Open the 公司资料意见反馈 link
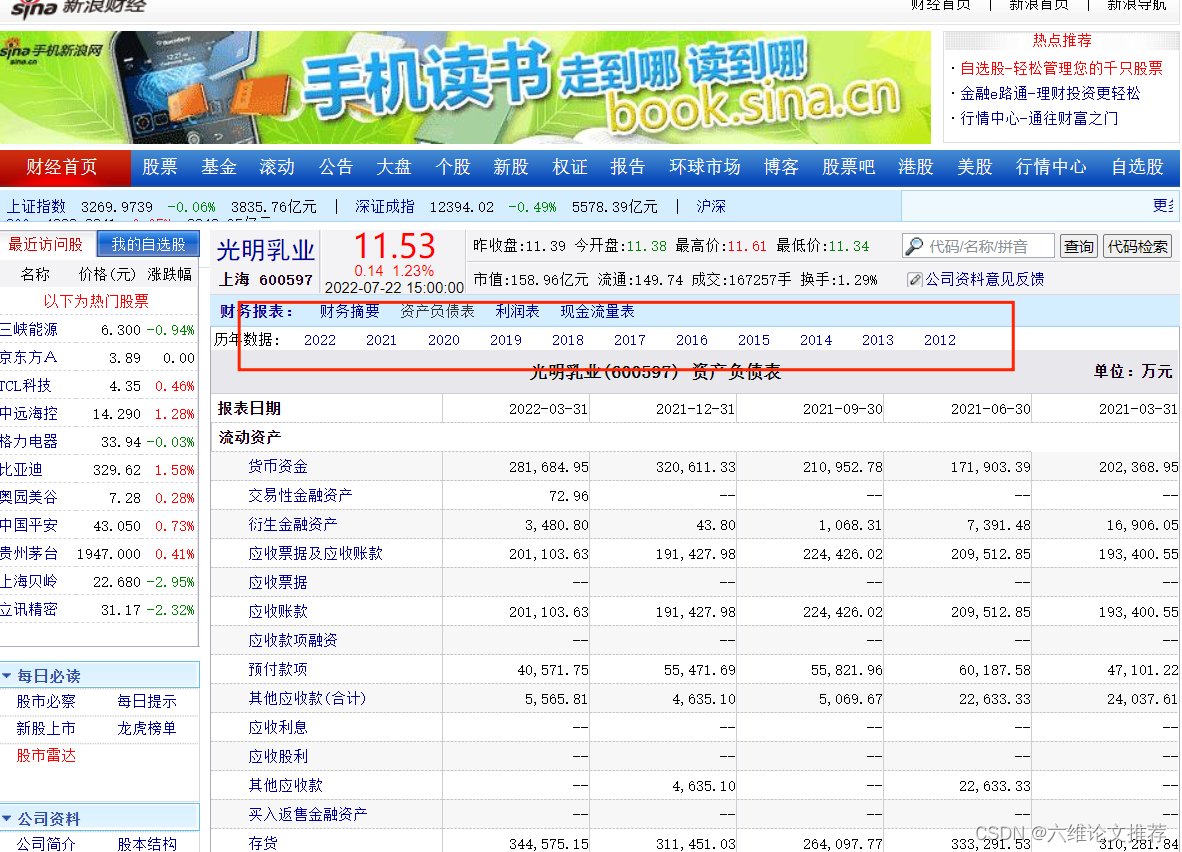 [984, 280]
